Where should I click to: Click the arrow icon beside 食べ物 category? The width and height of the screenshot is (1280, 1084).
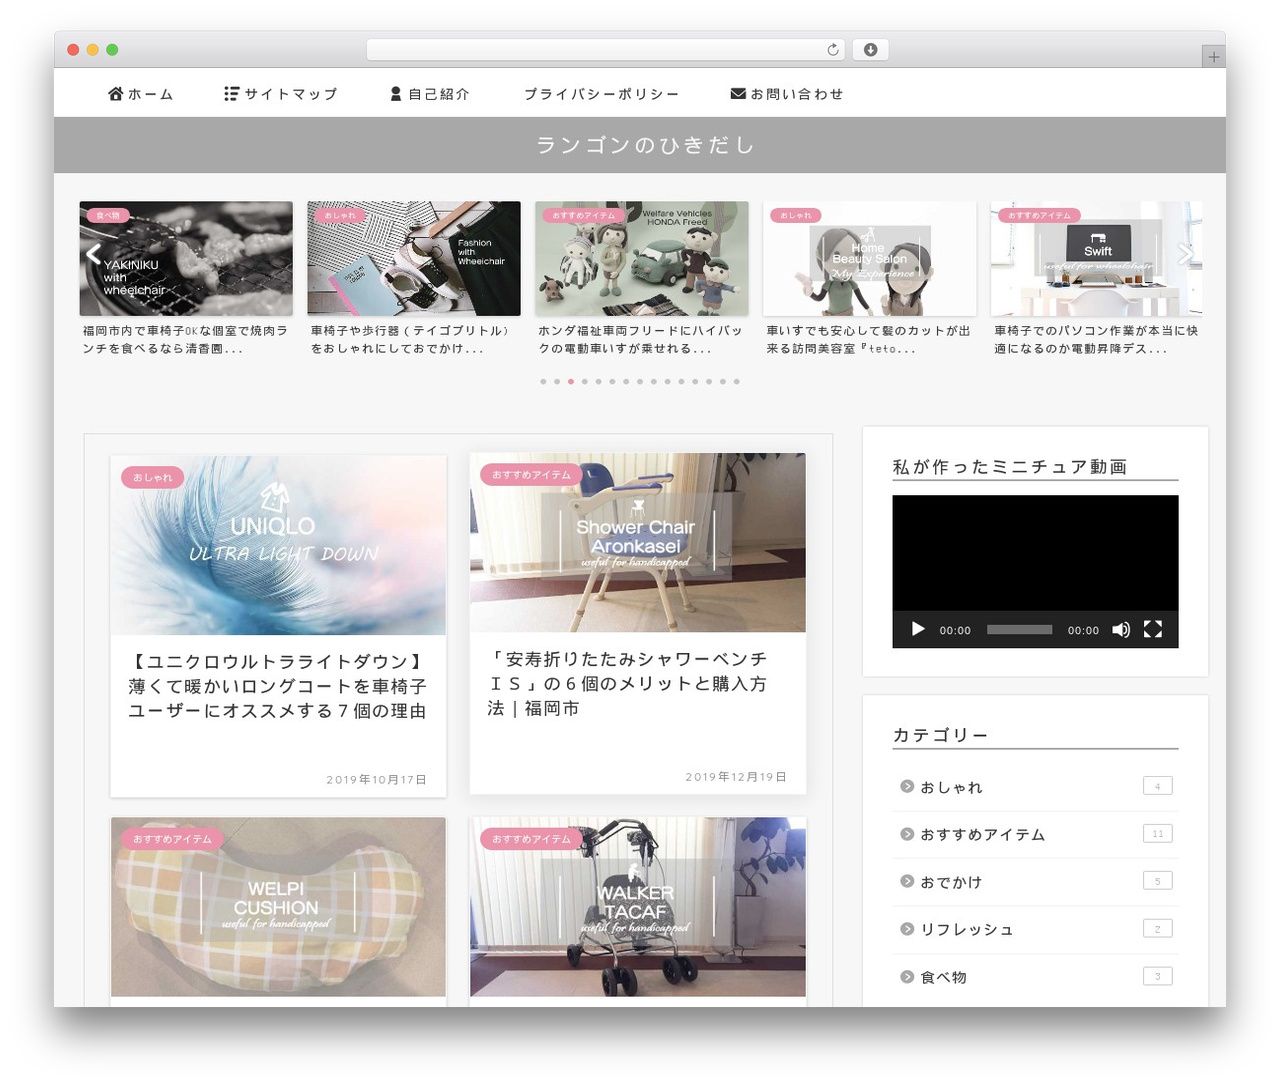click(x=907, y=977)
